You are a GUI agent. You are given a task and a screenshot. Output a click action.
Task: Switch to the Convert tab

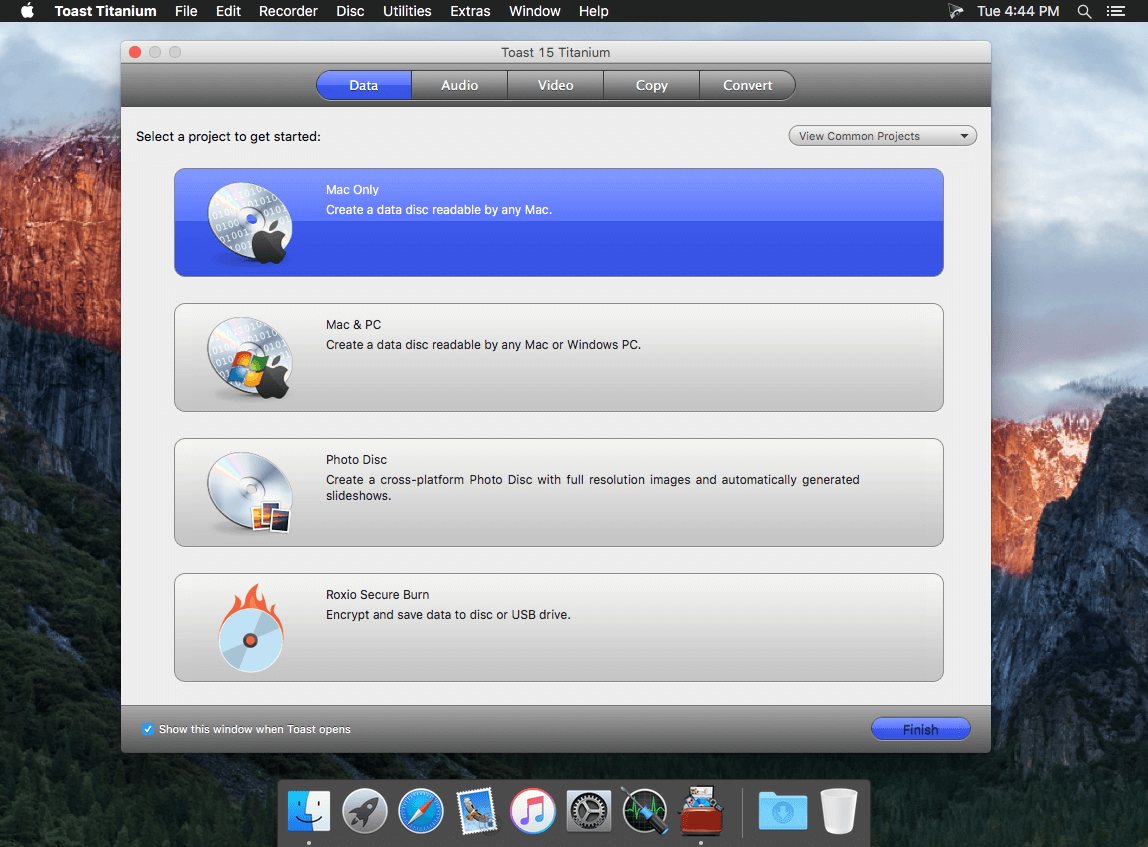pyautogui.click(x=748, y=85)
